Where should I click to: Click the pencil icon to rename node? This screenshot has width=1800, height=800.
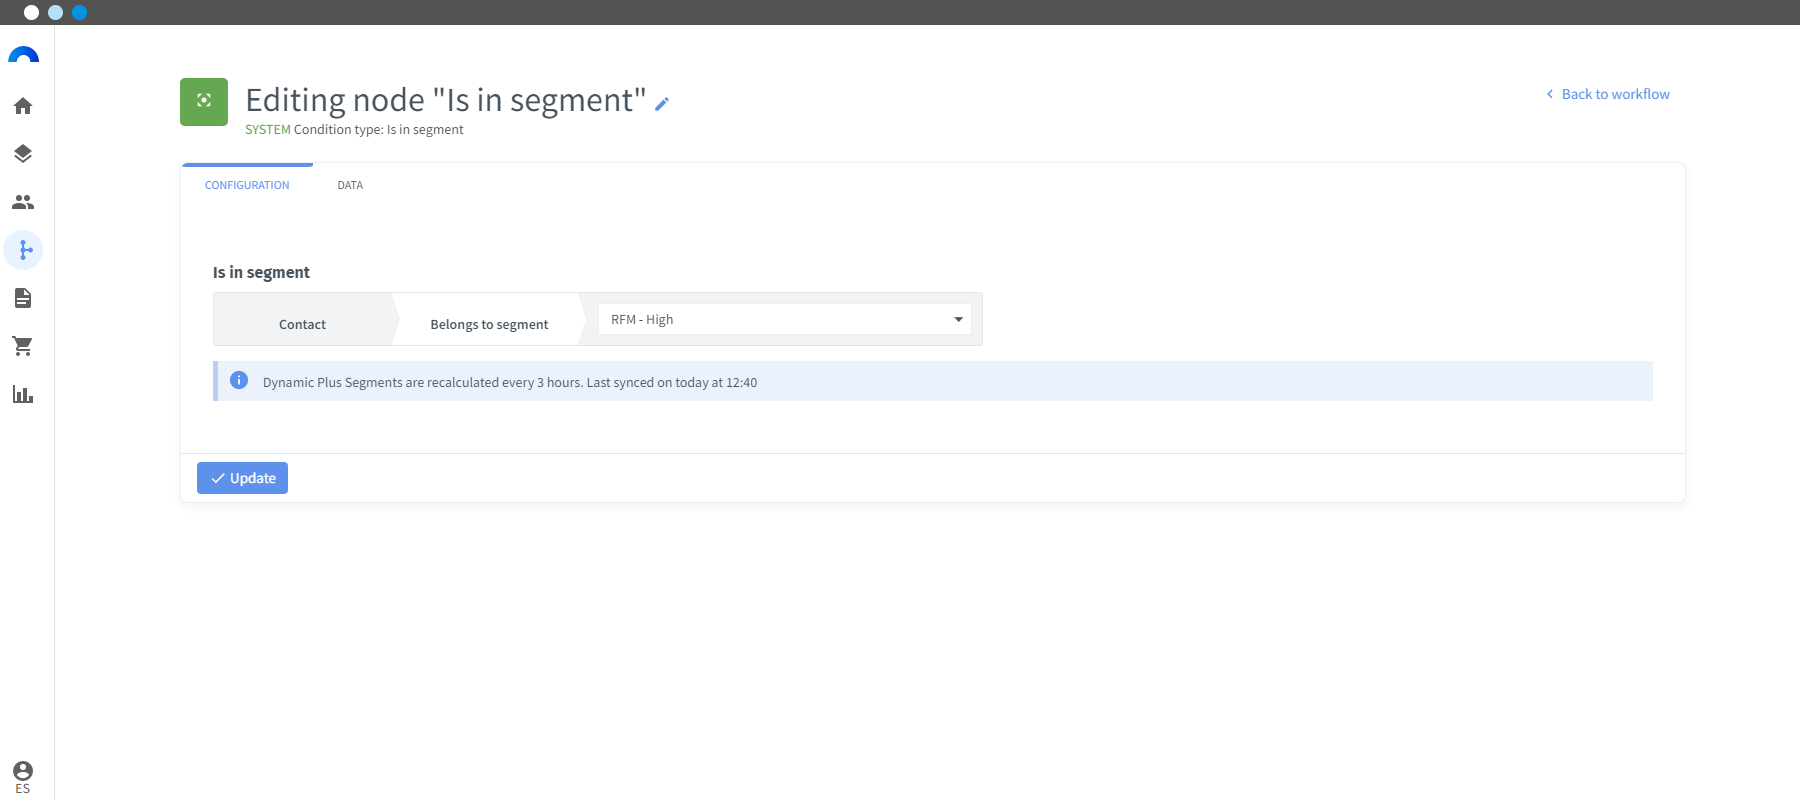coord(662,103)
